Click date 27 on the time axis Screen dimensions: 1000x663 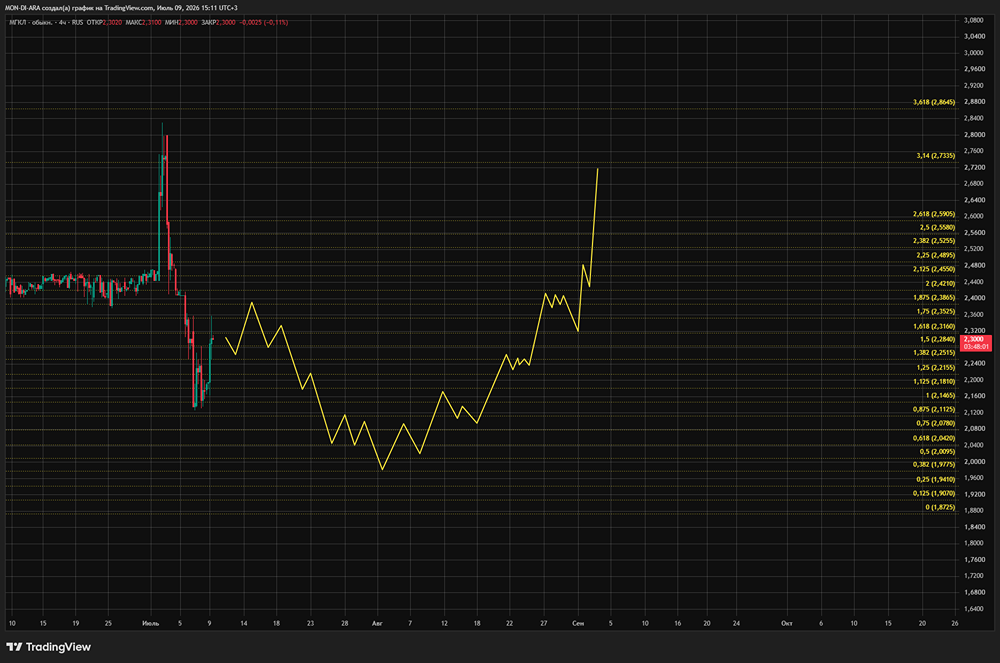click(x=543, y=623)
